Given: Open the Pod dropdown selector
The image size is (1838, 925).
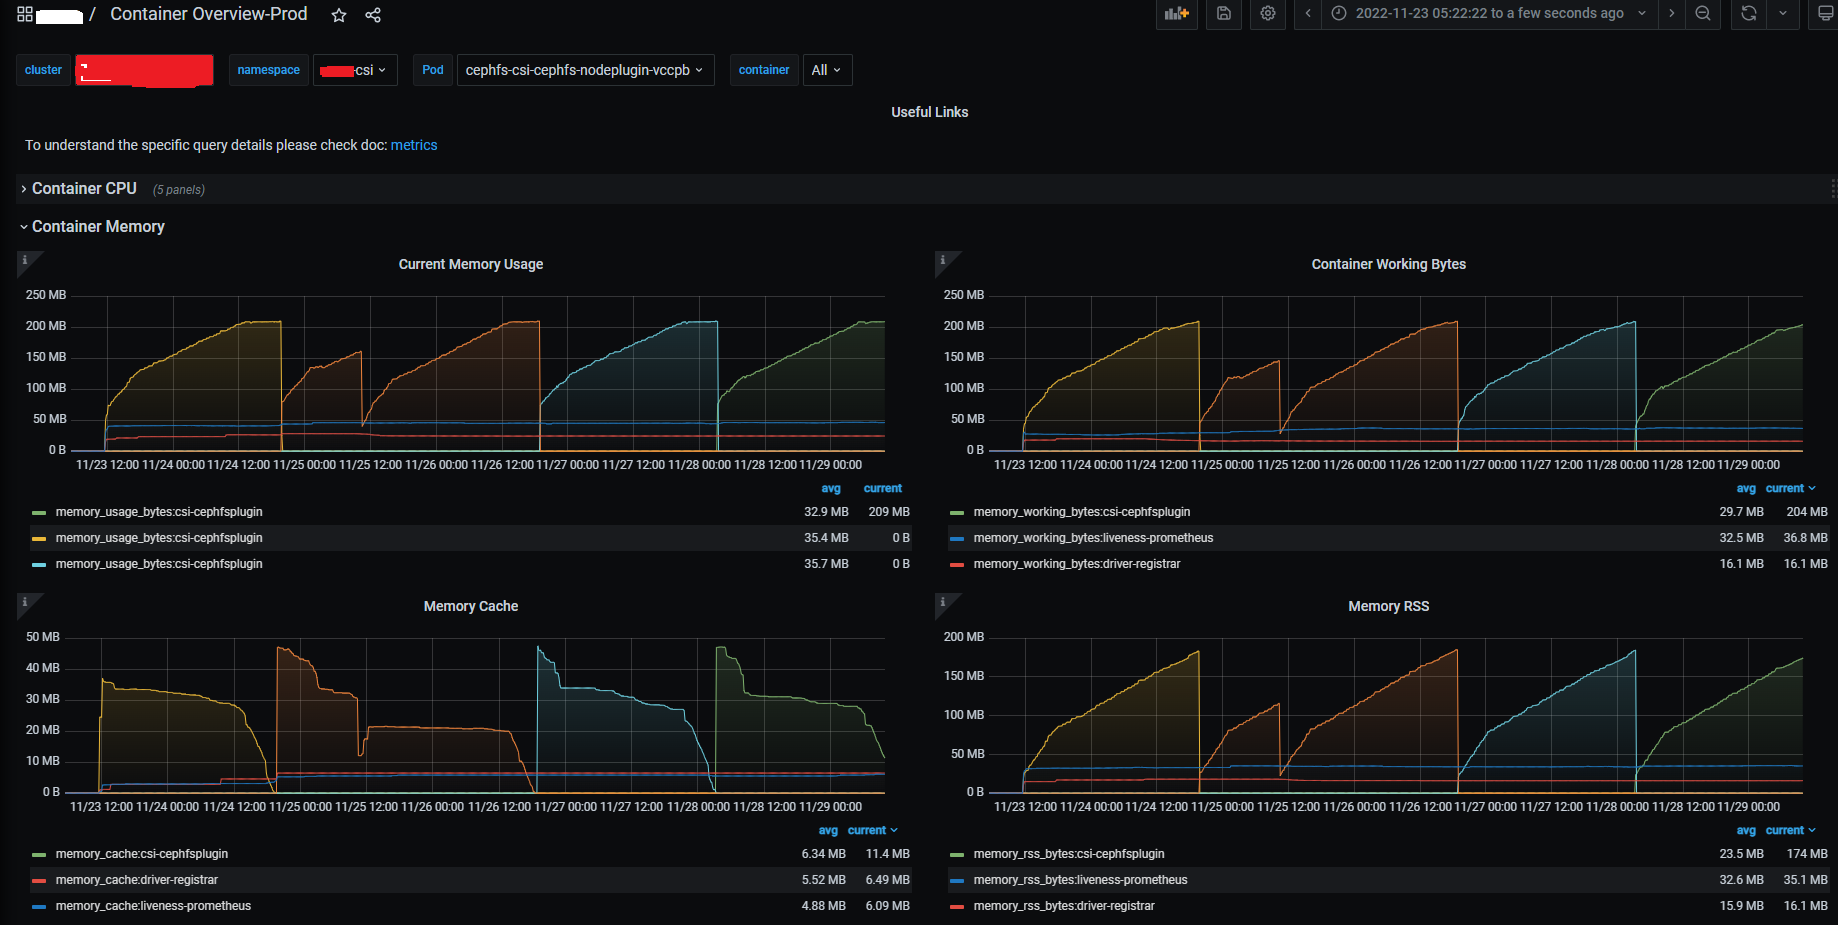Looking at the screenshot, I should click(584, 70).
